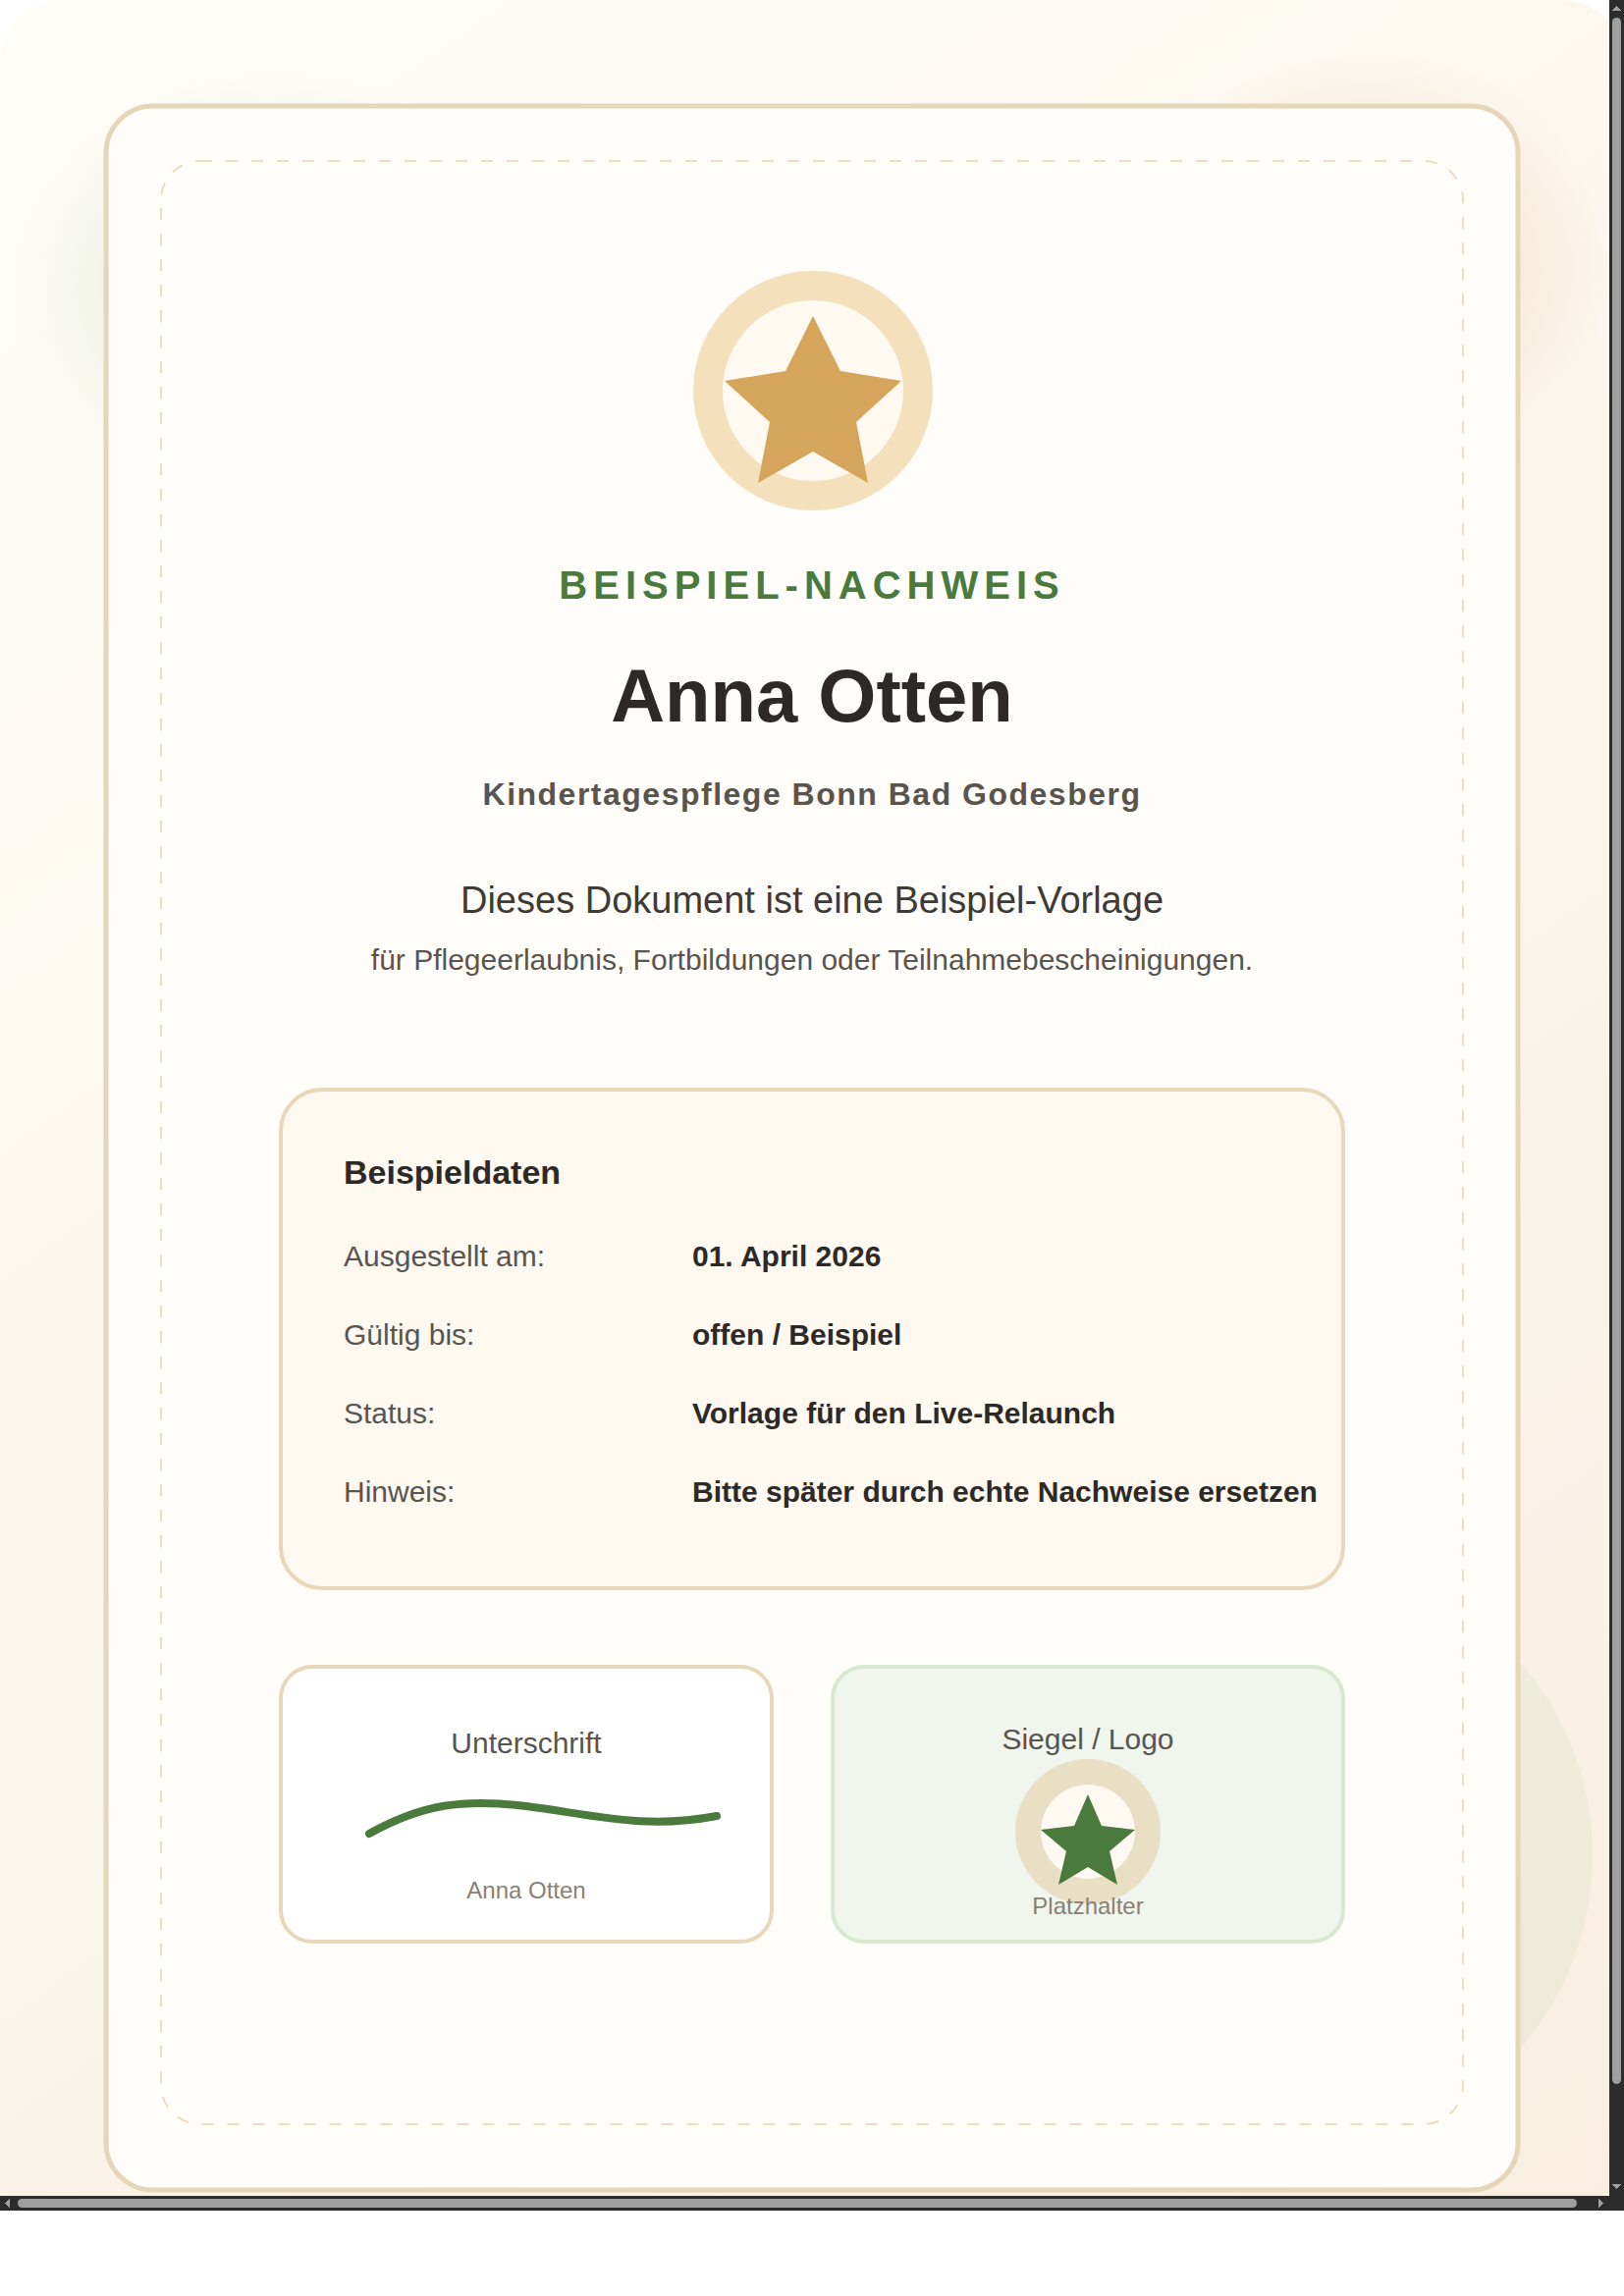The height and width of the screenshot is (2296, 1624).
Task: Click the large Anna Otten name title
Action: tap(811, 696)
